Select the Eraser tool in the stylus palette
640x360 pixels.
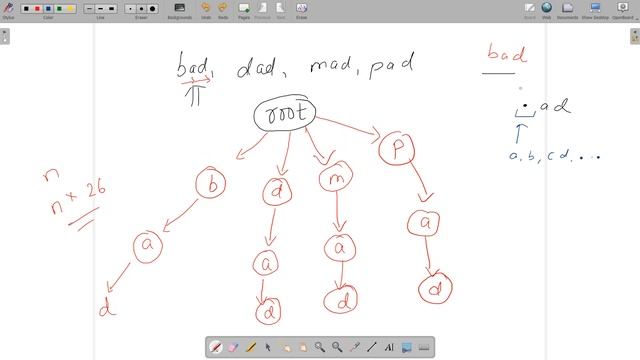[233, 347]
